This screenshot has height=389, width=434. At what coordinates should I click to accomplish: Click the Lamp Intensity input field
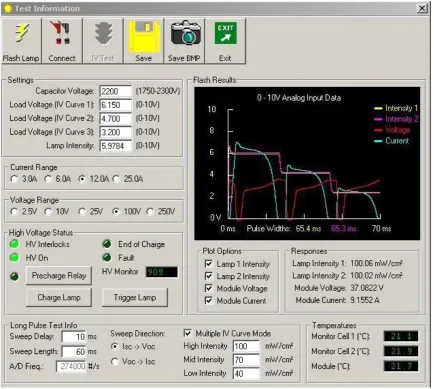point(115,146)
